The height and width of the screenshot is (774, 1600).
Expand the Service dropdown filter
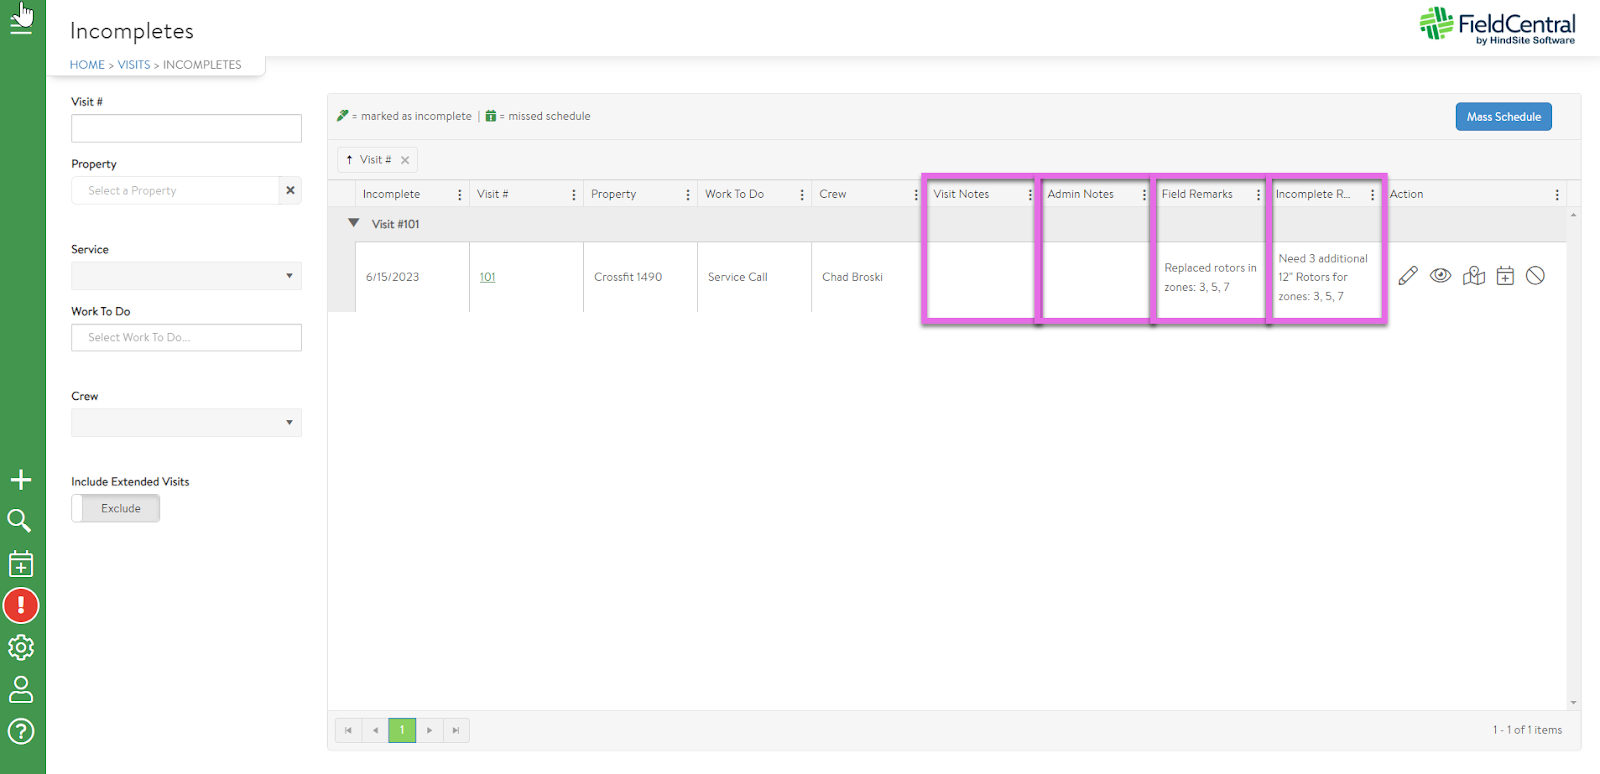(186, 276)
